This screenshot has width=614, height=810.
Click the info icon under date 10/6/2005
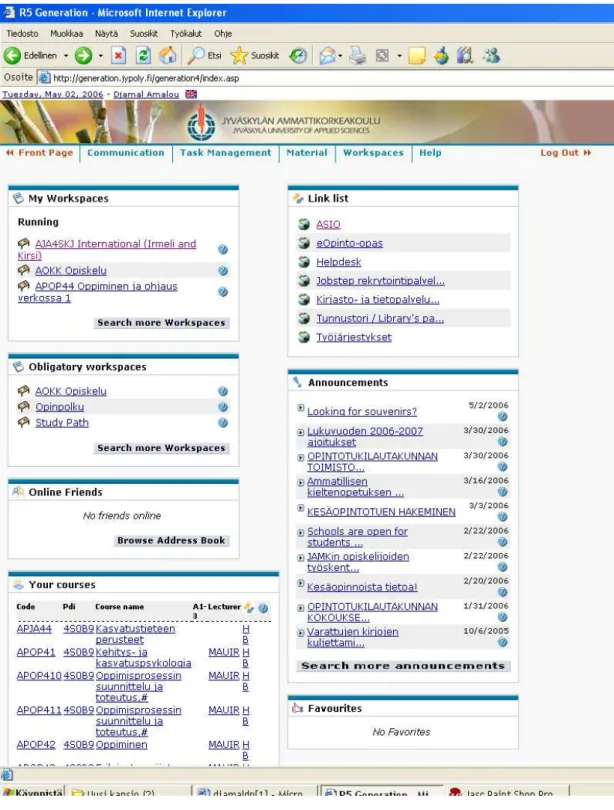(x=502, y=642)
